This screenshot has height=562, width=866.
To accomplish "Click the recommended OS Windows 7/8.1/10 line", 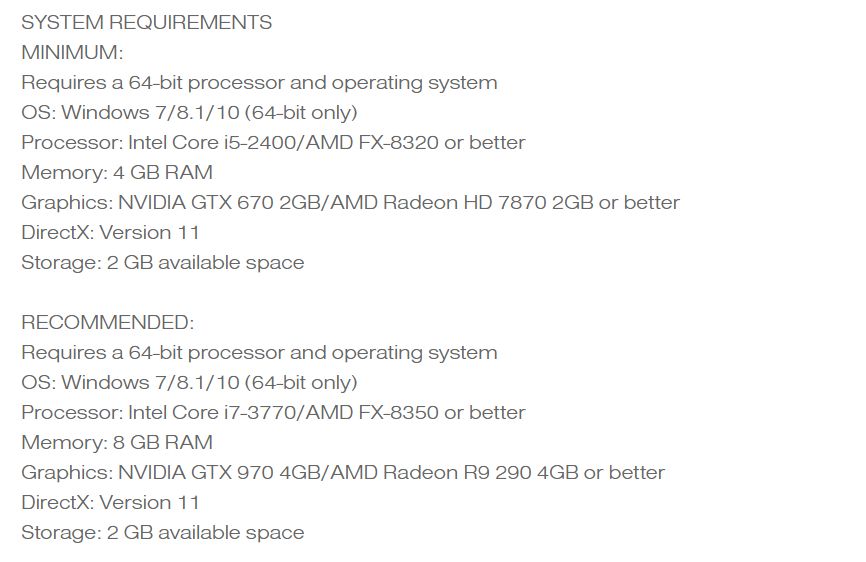I will point(189,383).
